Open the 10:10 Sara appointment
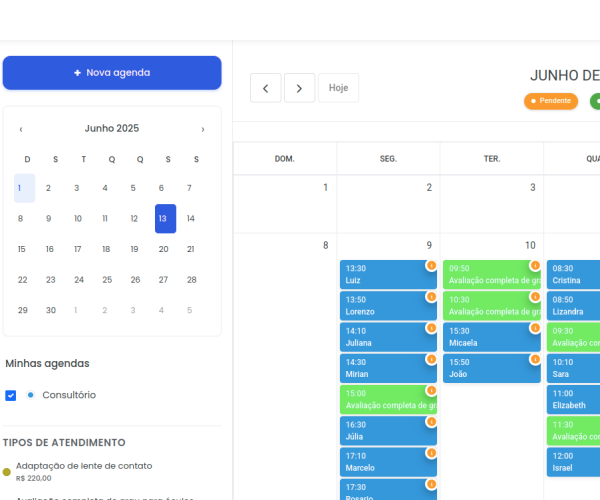 point(573,368)
